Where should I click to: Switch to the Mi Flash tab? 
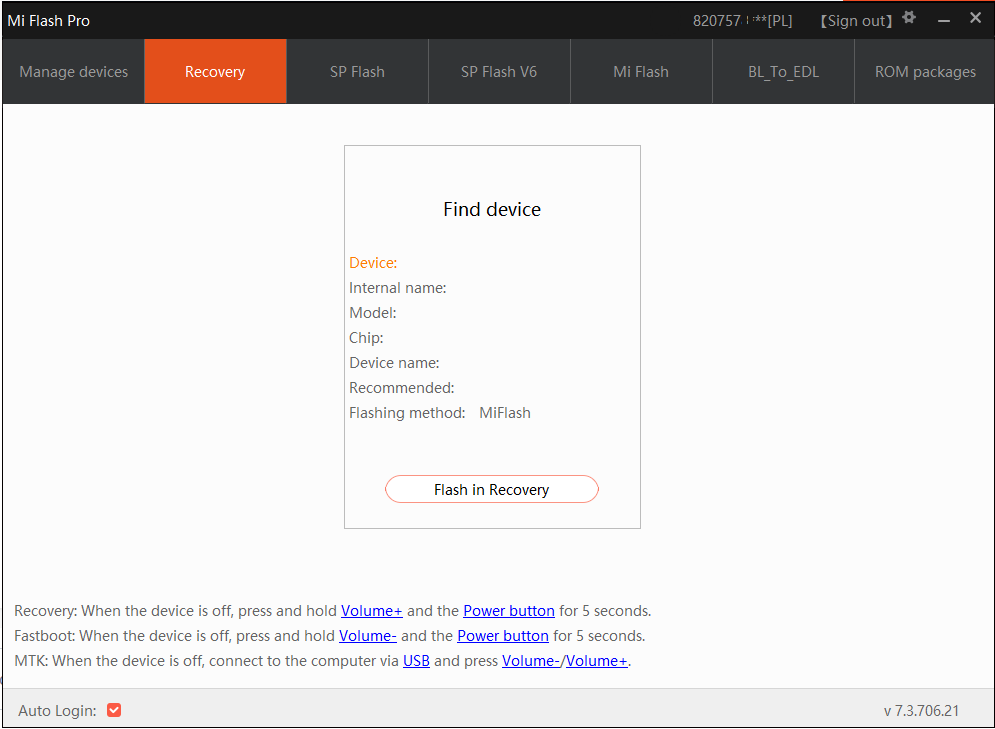pyautogui.click(x=641, y=72)
